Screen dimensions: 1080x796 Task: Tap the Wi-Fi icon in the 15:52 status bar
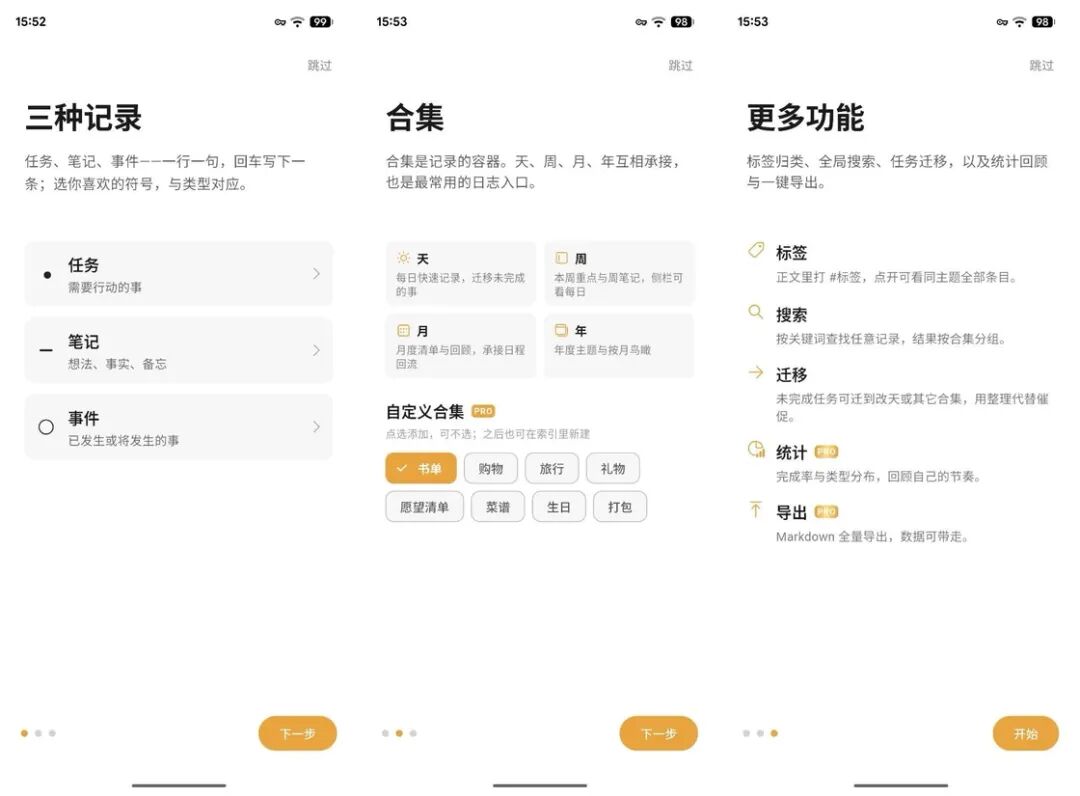[x=297, y=22]
